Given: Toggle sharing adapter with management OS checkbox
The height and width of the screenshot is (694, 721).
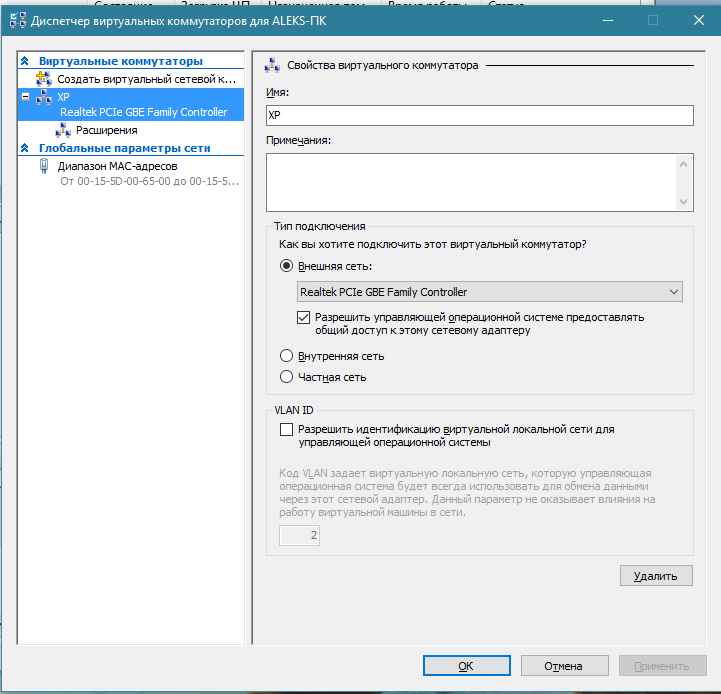Looking at the screenshot, I should click(x=303, y=317).
